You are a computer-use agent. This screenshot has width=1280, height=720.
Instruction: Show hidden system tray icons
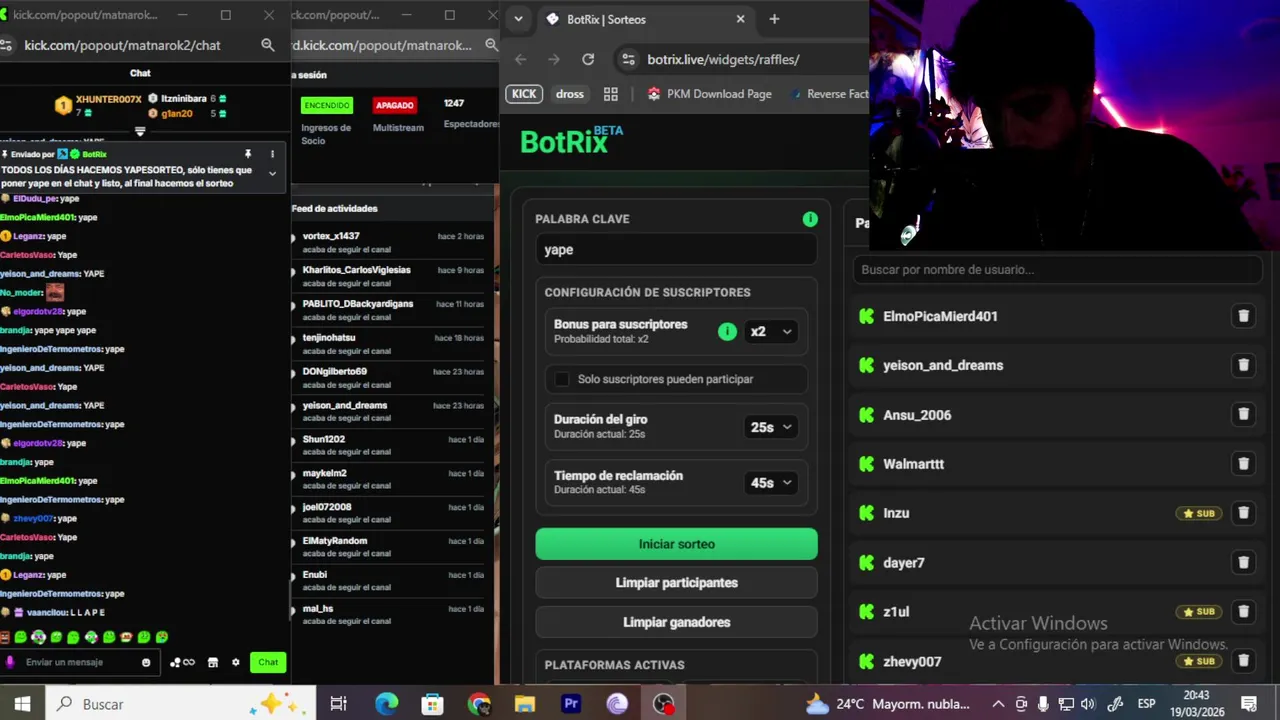click(998, 704)
